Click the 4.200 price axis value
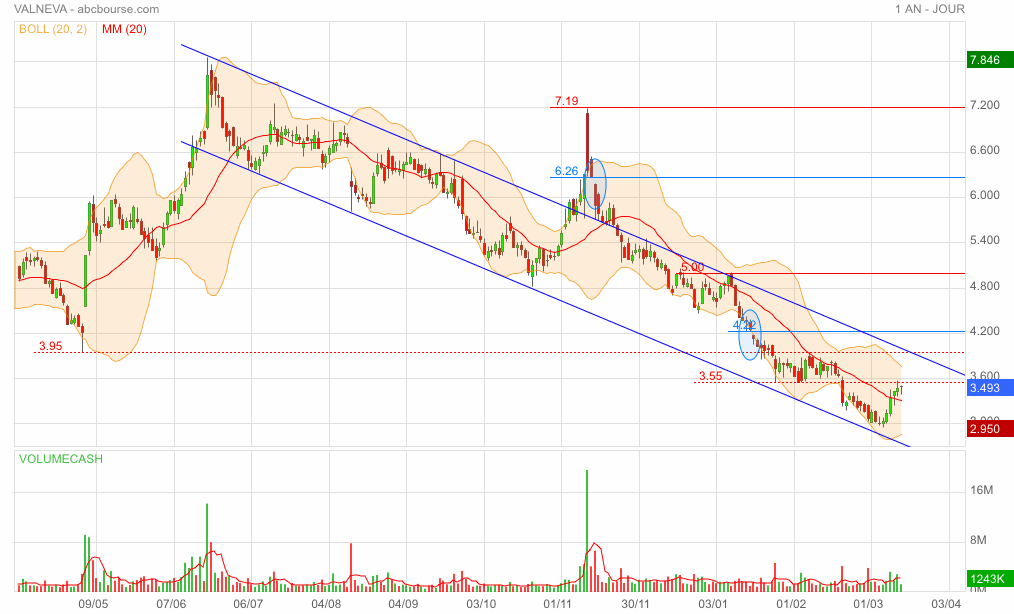Screen dimensions: 1014x614 [984, 331]
